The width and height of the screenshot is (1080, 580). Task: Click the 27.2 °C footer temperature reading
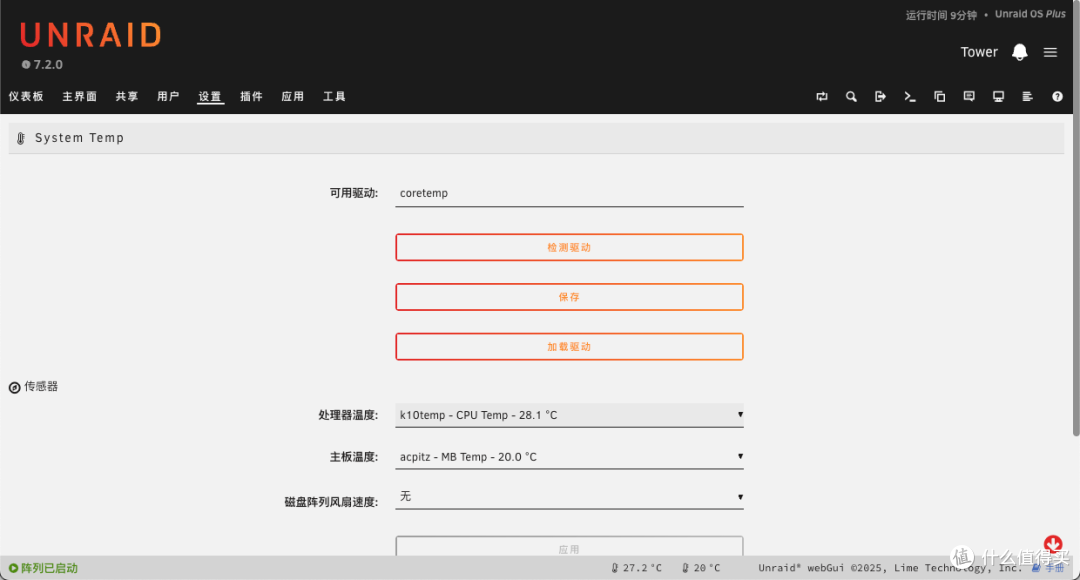(636, 568)
